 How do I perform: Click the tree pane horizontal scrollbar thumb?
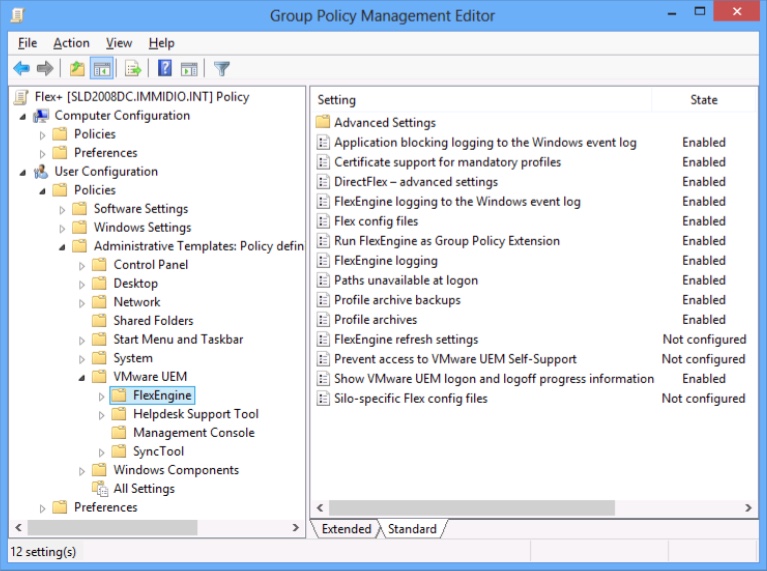coord(113,527)
